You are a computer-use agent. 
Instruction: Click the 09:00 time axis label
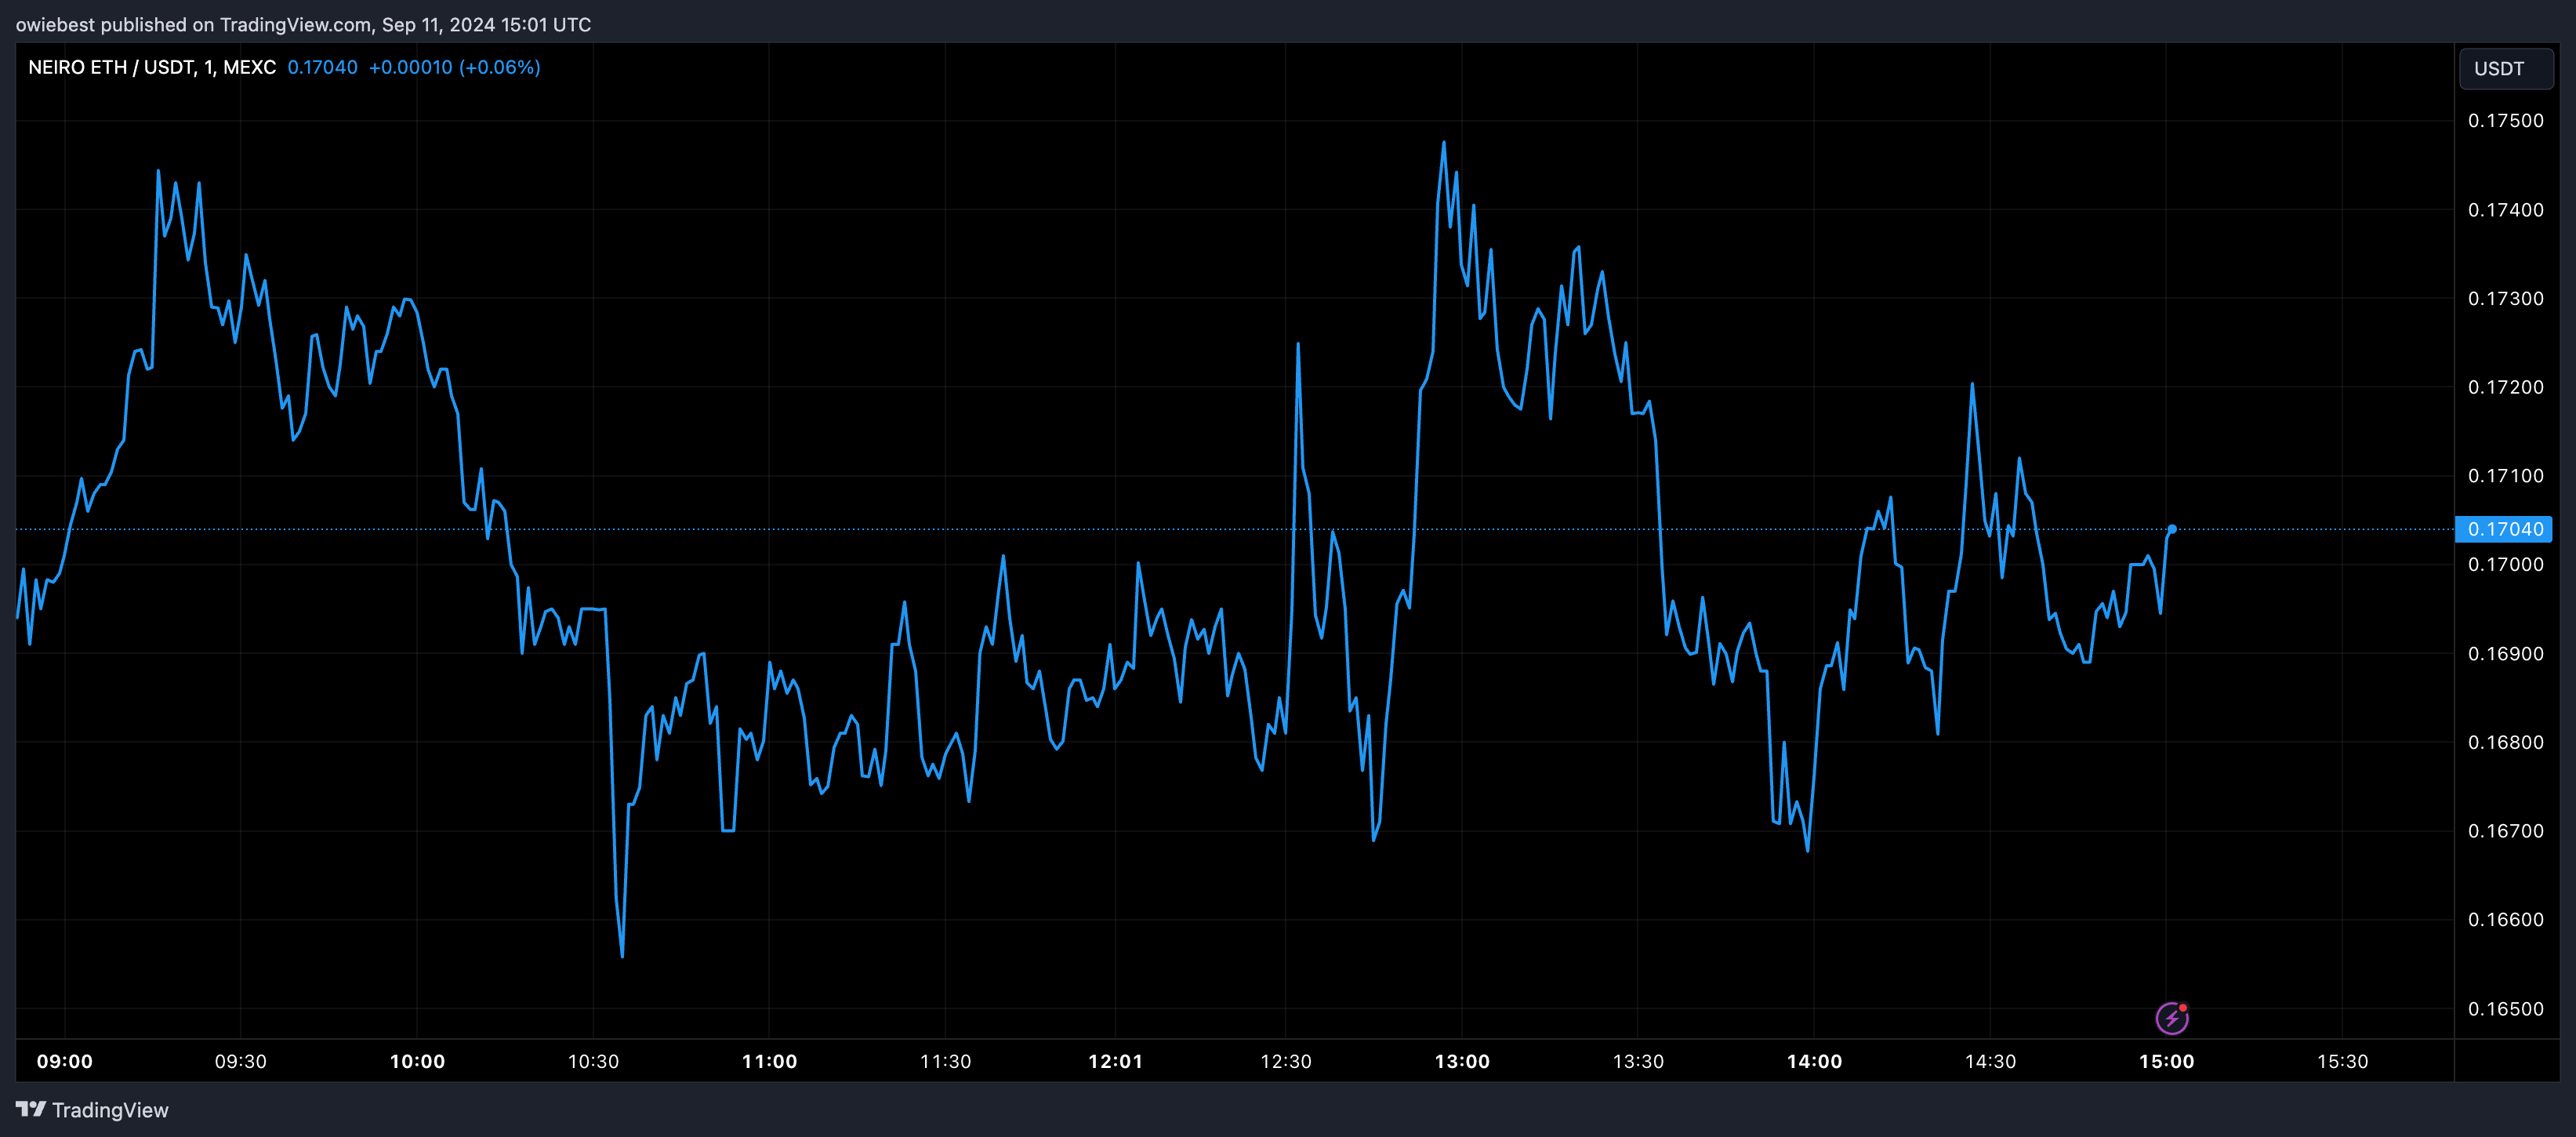click(65, 1061)
